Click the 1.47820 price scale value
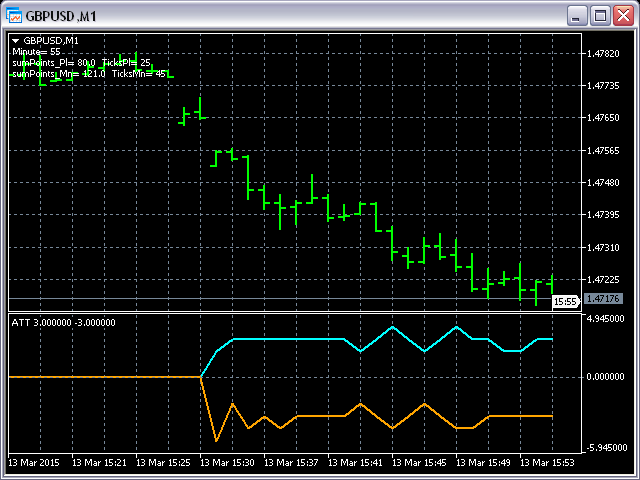This screenshot has width=640, height=480. coord(604,54)
